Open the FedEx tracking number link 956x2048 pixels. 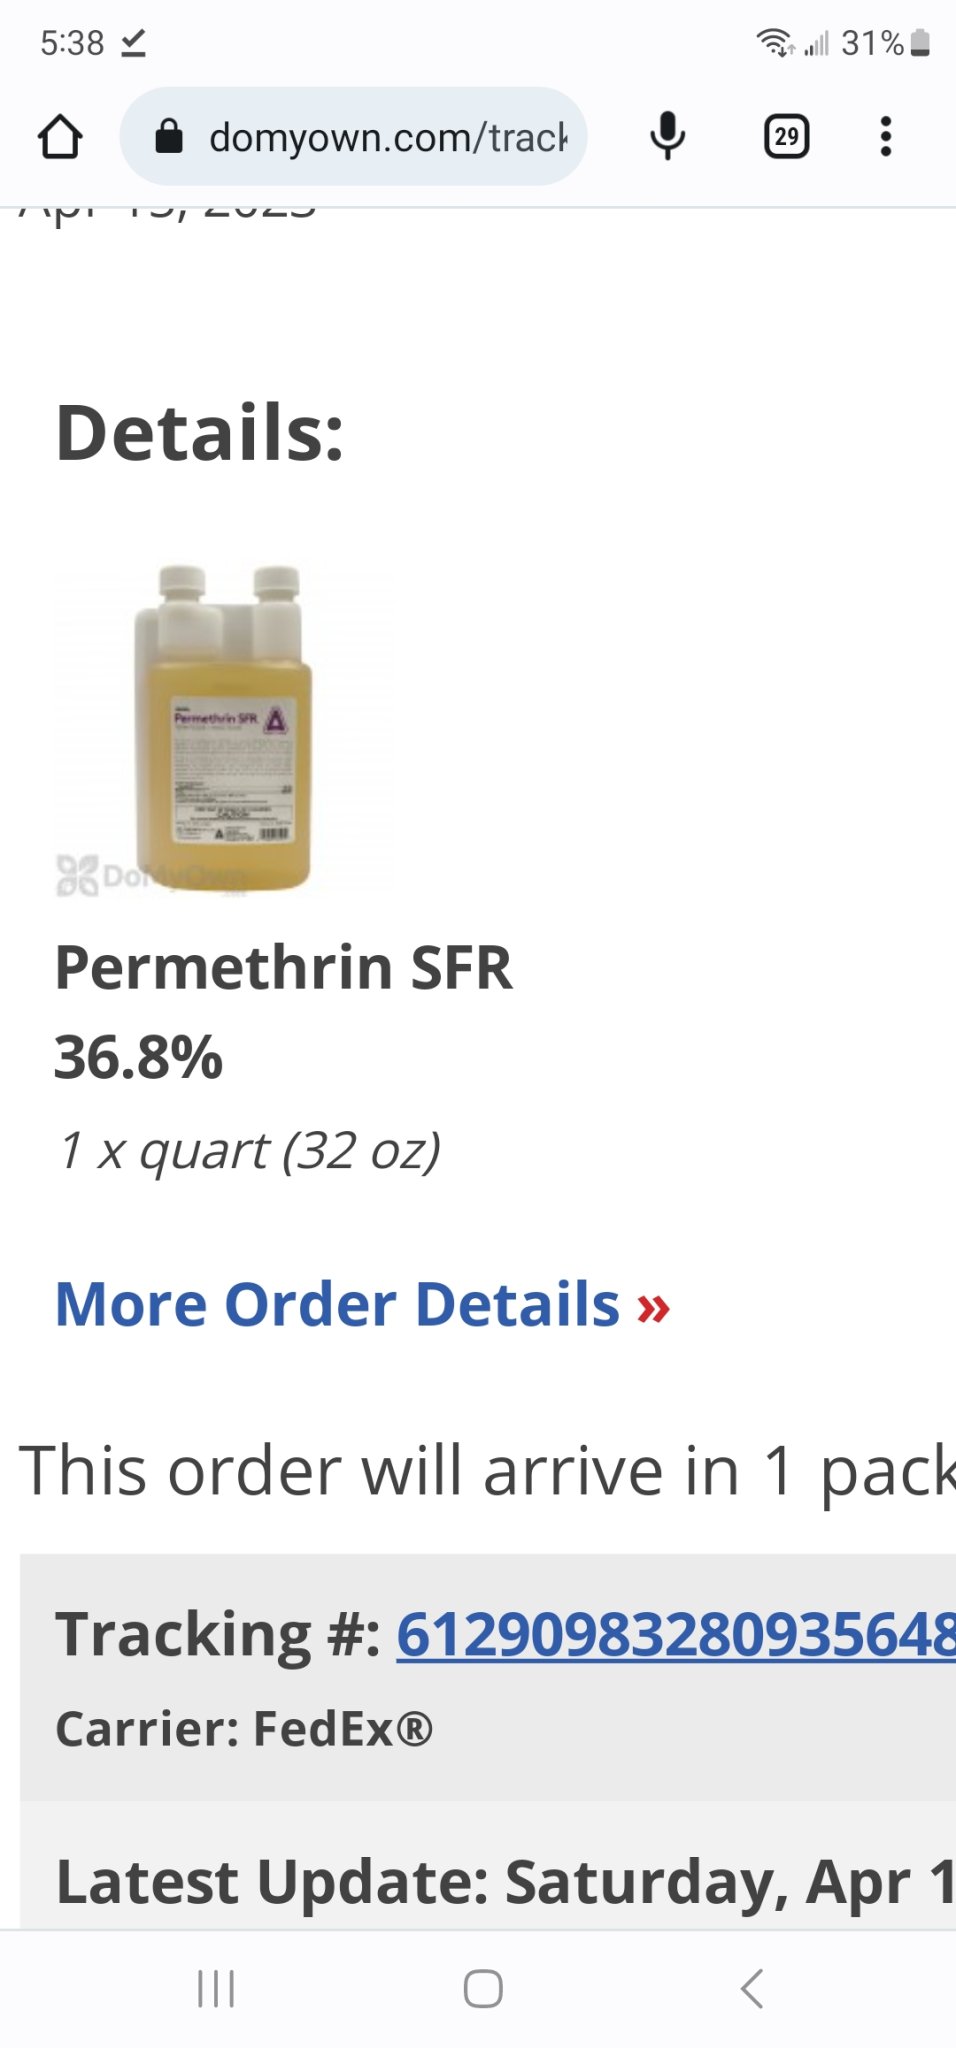click(676, 1635)
